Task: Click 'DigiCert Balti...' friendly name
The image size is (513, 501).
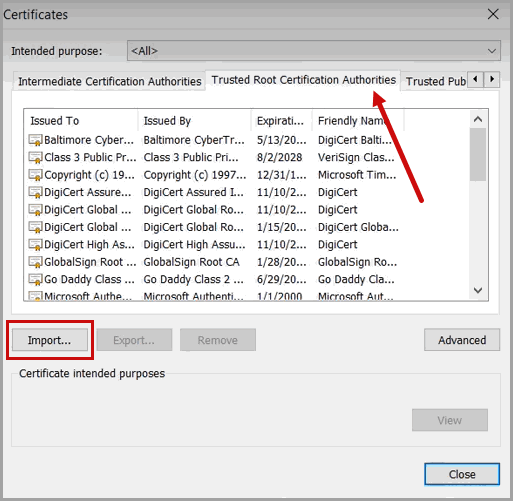Action: (x=355, y=140)
